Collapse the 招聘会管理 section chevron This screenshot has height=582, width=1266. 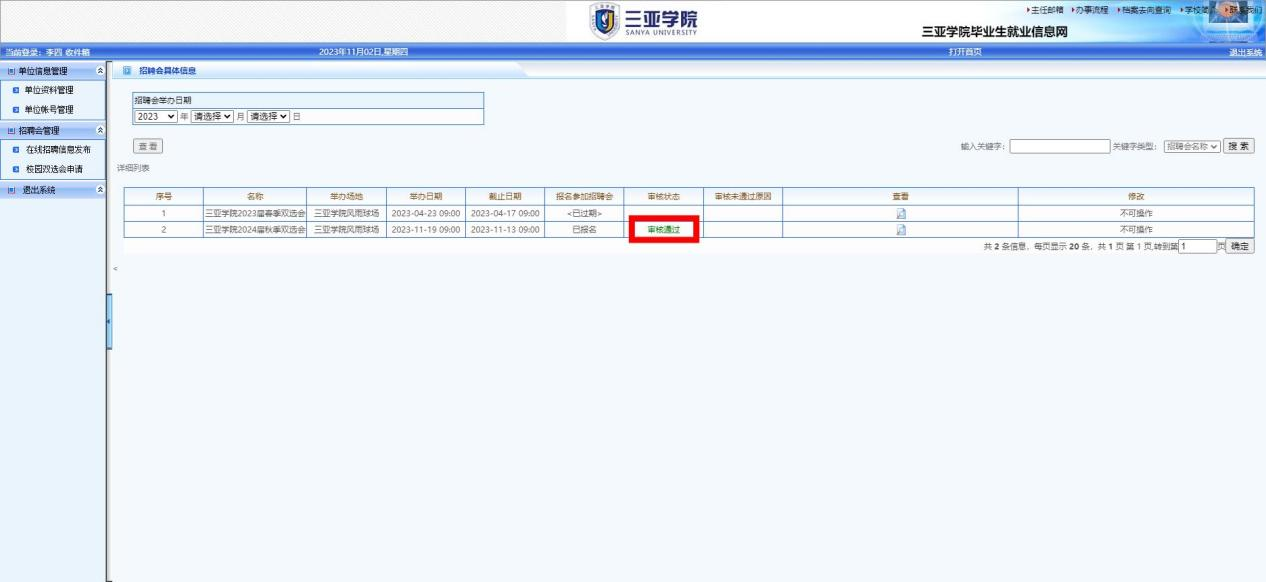point(99,130)
